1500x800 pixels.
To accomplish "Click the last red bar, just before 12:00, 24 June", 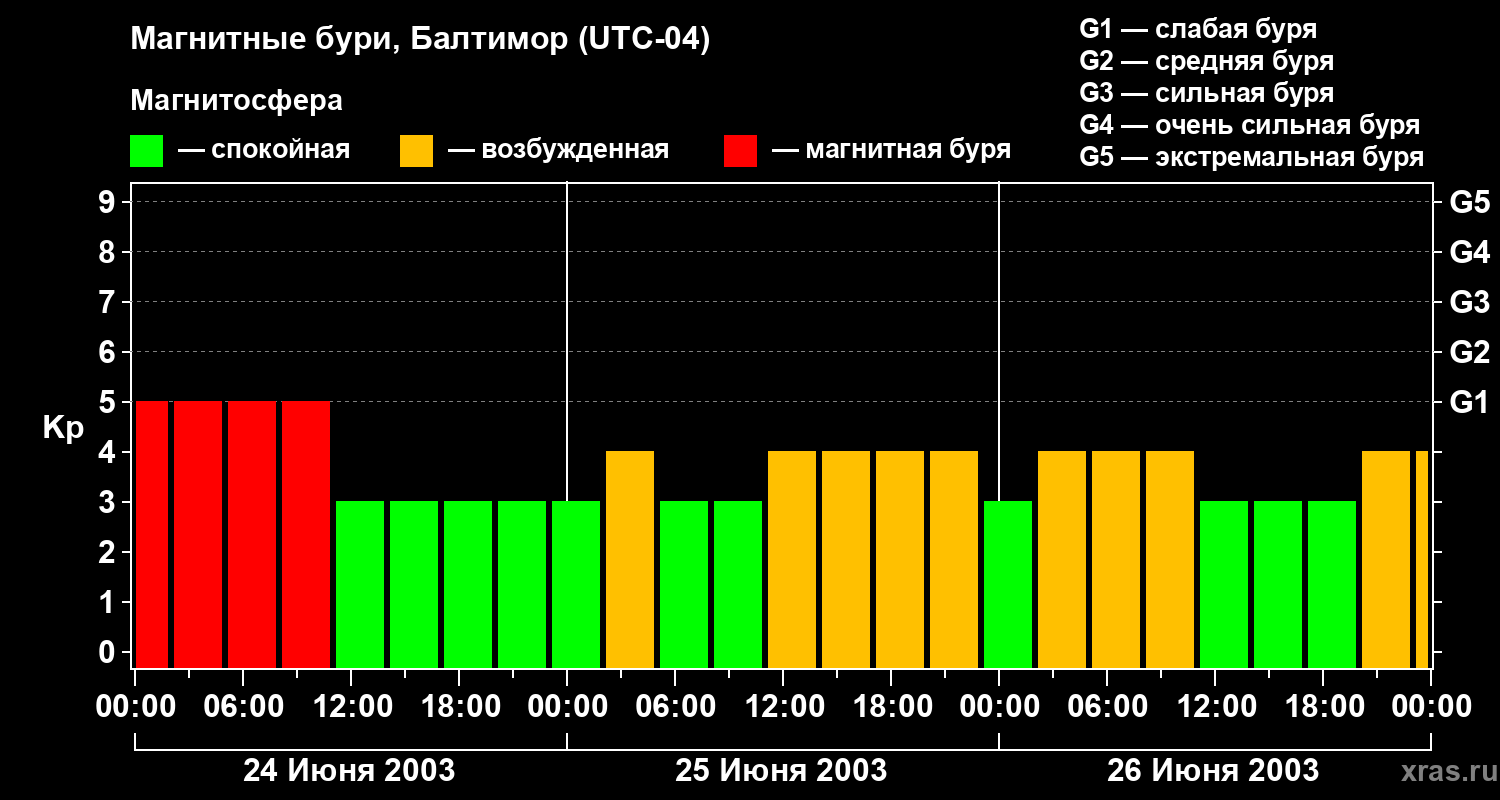I will [x=306, y=534].
